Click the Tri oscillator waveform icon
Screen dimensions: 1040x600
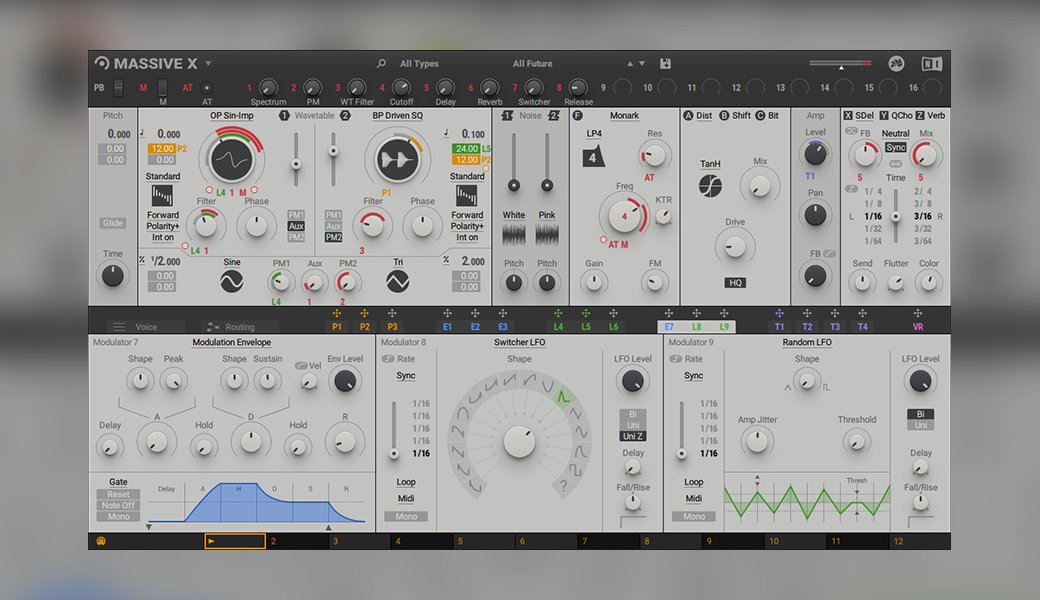click(397, 283)
